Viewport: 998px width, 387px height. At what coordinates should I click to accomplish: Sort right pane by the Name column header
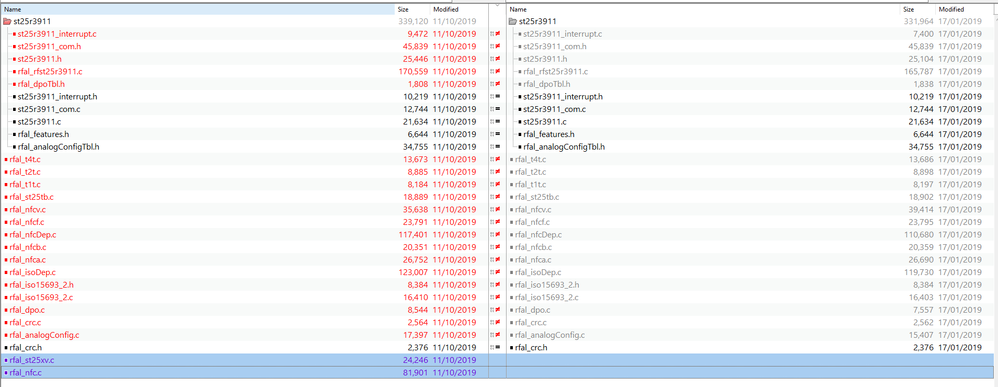click(x=704, y=10)
